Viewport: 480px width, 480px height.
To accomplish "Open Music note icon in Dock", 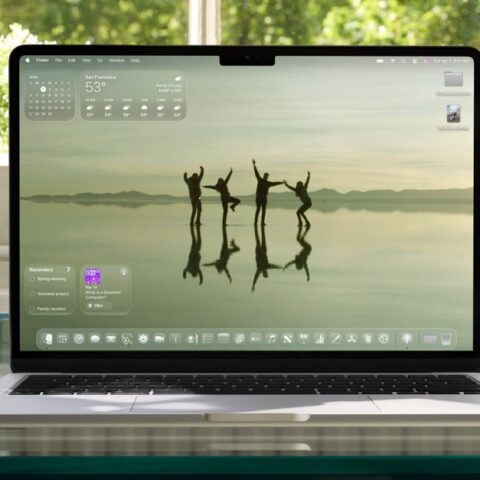I will tap(272, 339).
